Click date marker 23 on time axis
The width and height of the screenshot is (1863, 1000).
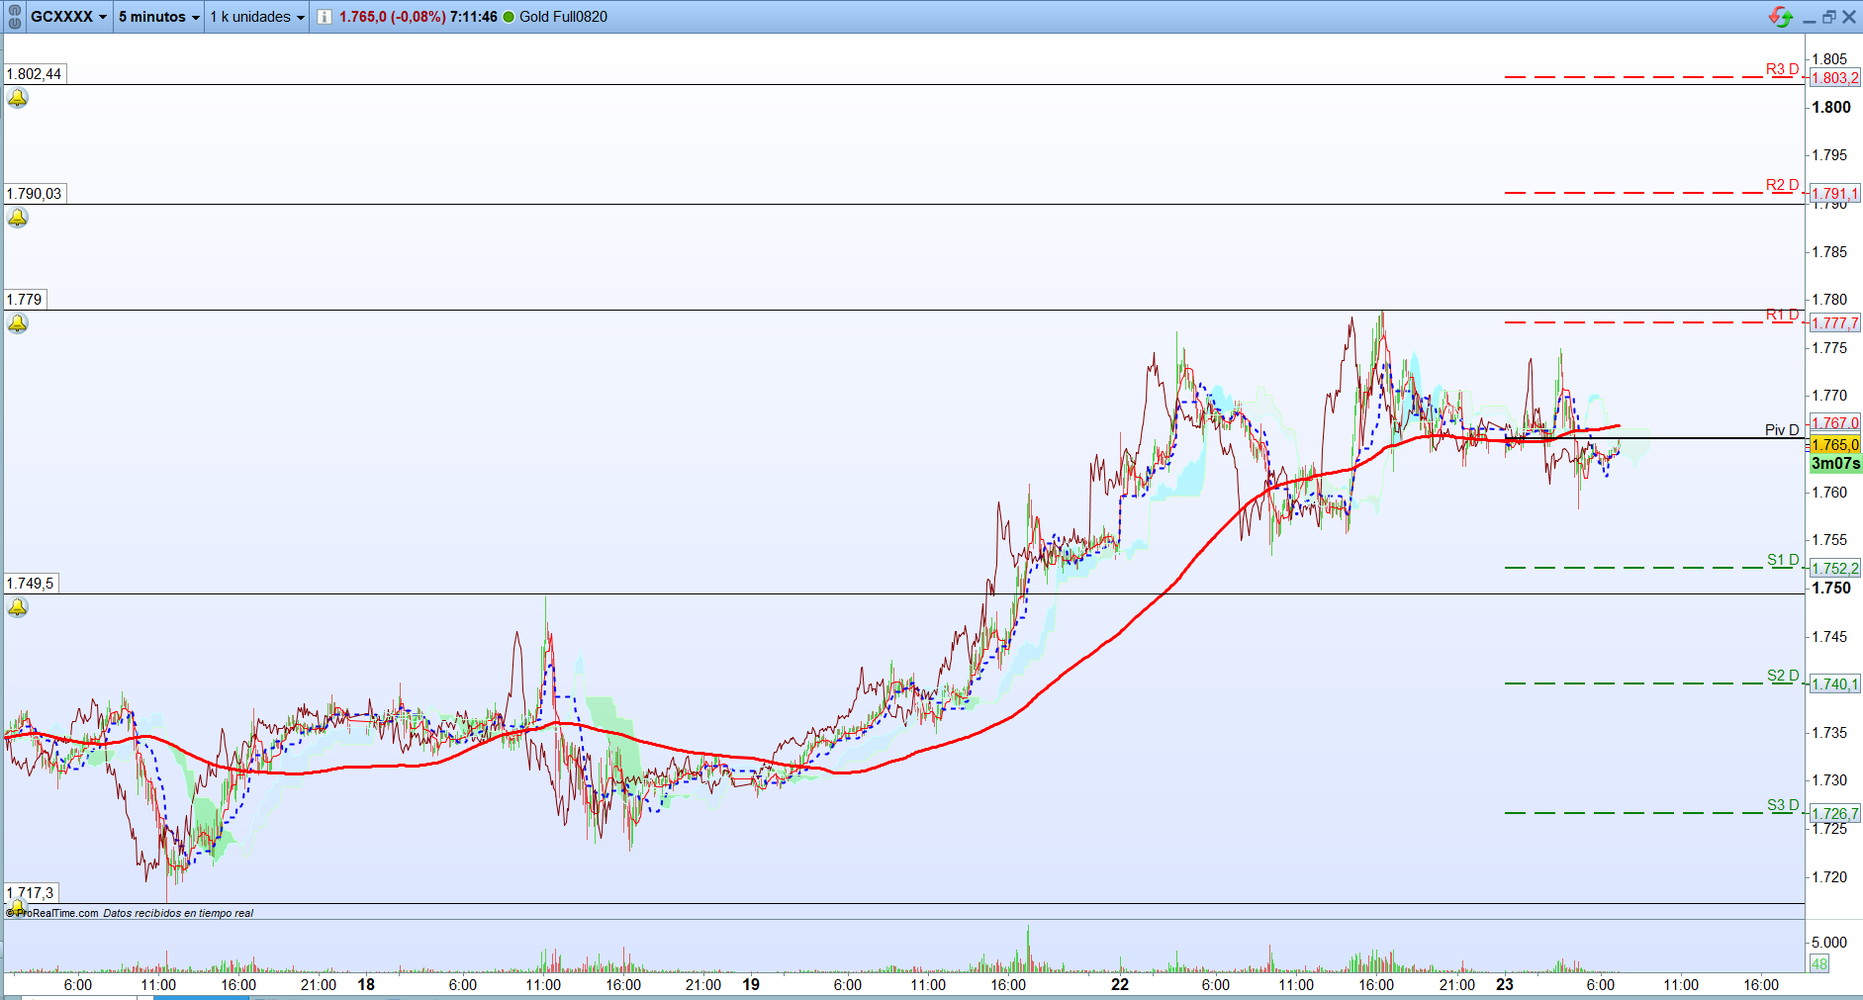(1505, 985)
